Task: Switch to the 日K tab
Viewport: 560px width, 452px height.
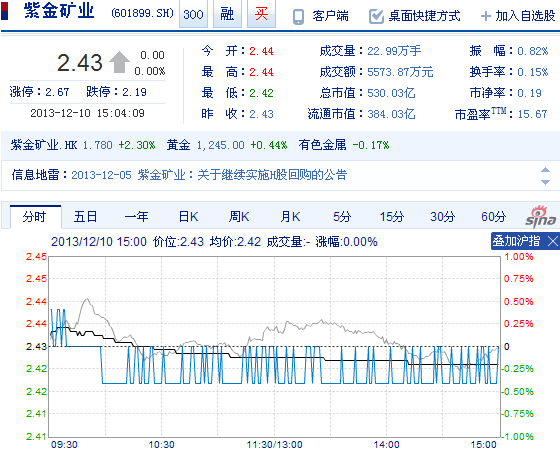Action: [x=188, y=217]
